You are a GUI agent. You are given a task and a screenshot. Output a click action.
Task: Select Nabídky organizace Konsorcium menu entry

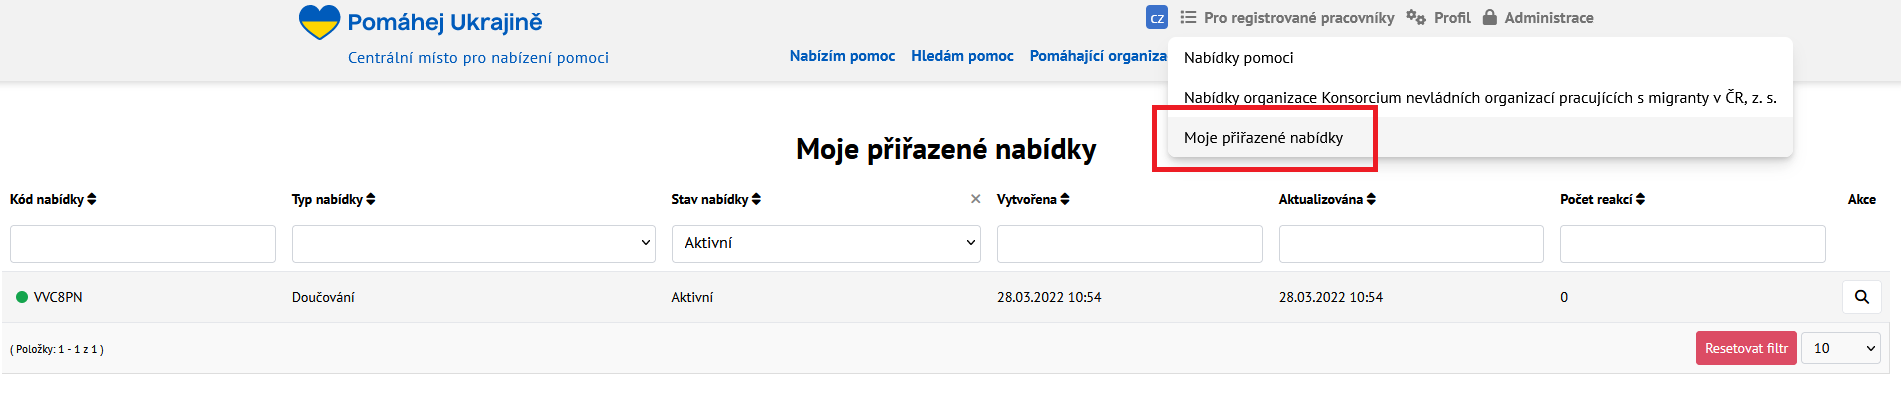click(1480, 98)
